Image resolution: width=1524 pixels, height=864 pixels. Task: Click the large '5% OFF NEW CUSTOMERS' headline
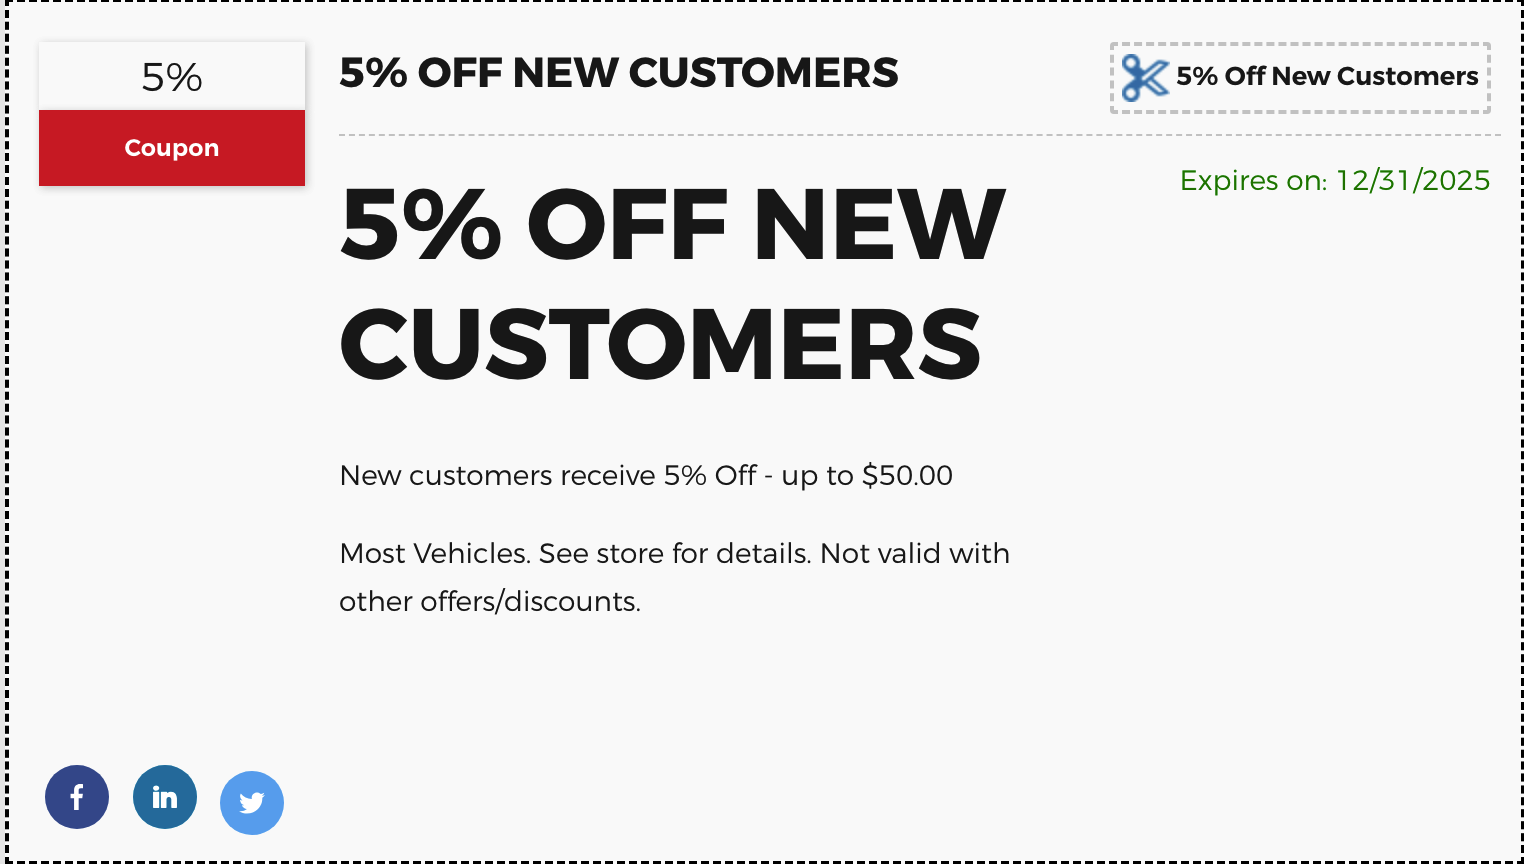click(672, 285)
